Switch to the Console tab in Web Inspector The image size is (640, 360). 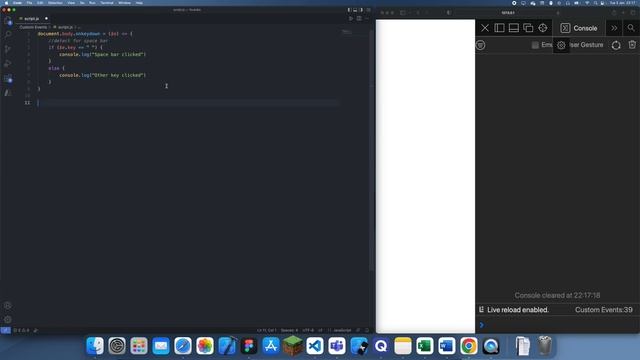(x=579, y=28)
